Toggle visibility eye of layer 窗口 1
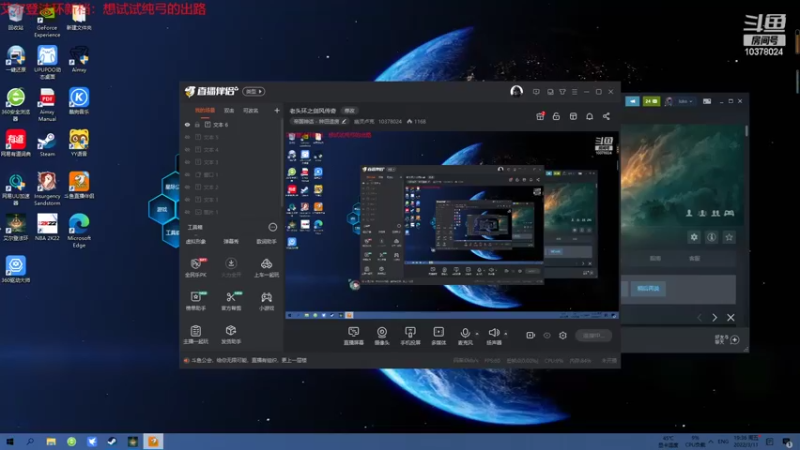The image size is (800, 450). [x=187, y=174]
